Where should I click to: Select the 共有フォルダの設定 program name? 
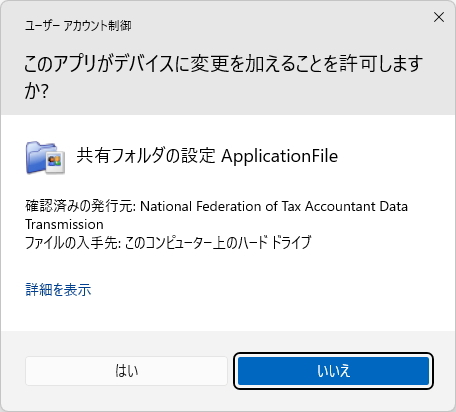[146, 156]
